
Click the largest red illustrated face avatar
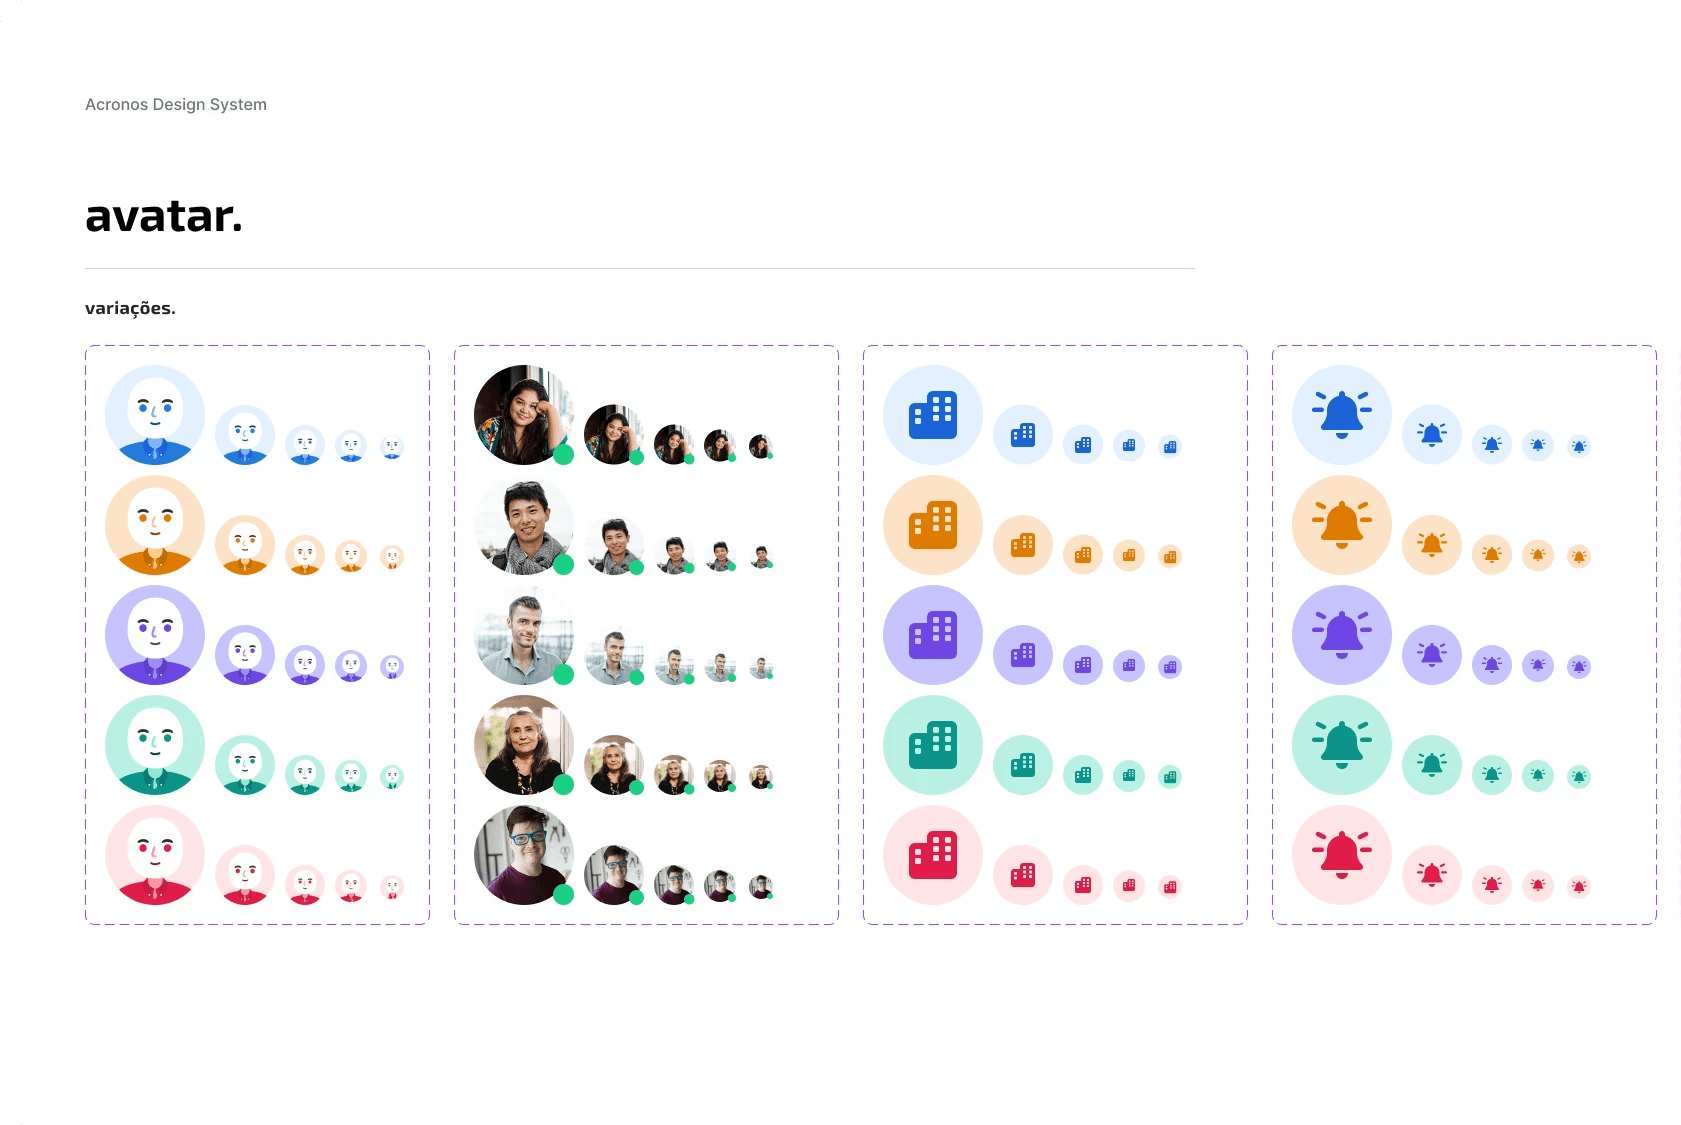coord(155,855)
